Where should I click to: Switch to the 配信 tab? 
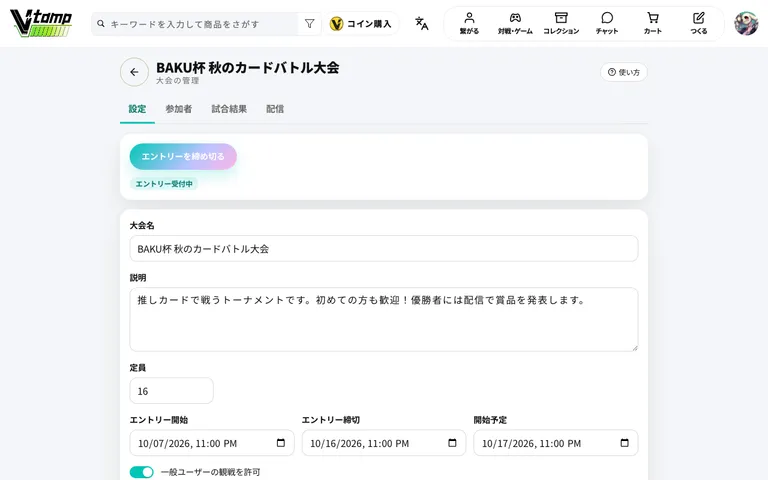[x=275, y=109]
